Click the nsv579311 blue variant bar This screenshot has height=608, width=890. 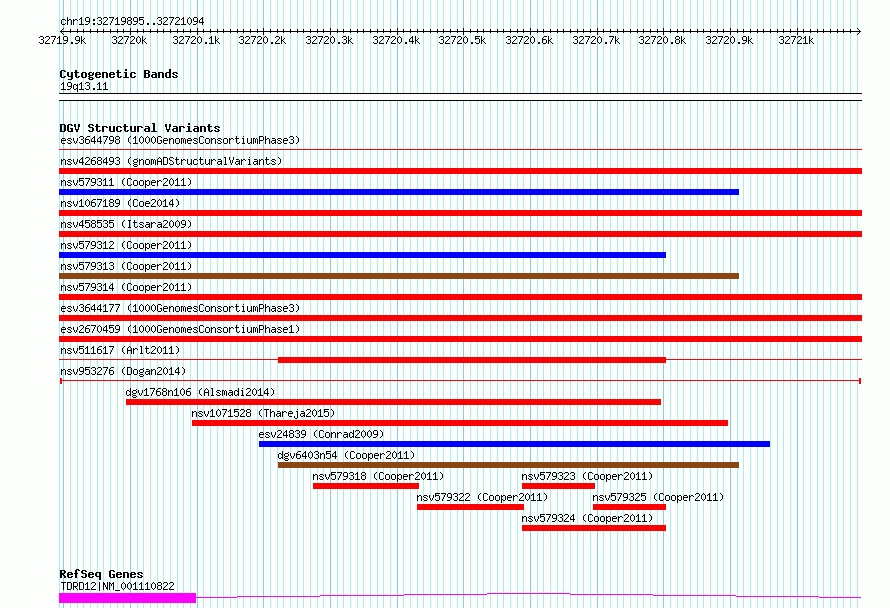click(399, 192)
